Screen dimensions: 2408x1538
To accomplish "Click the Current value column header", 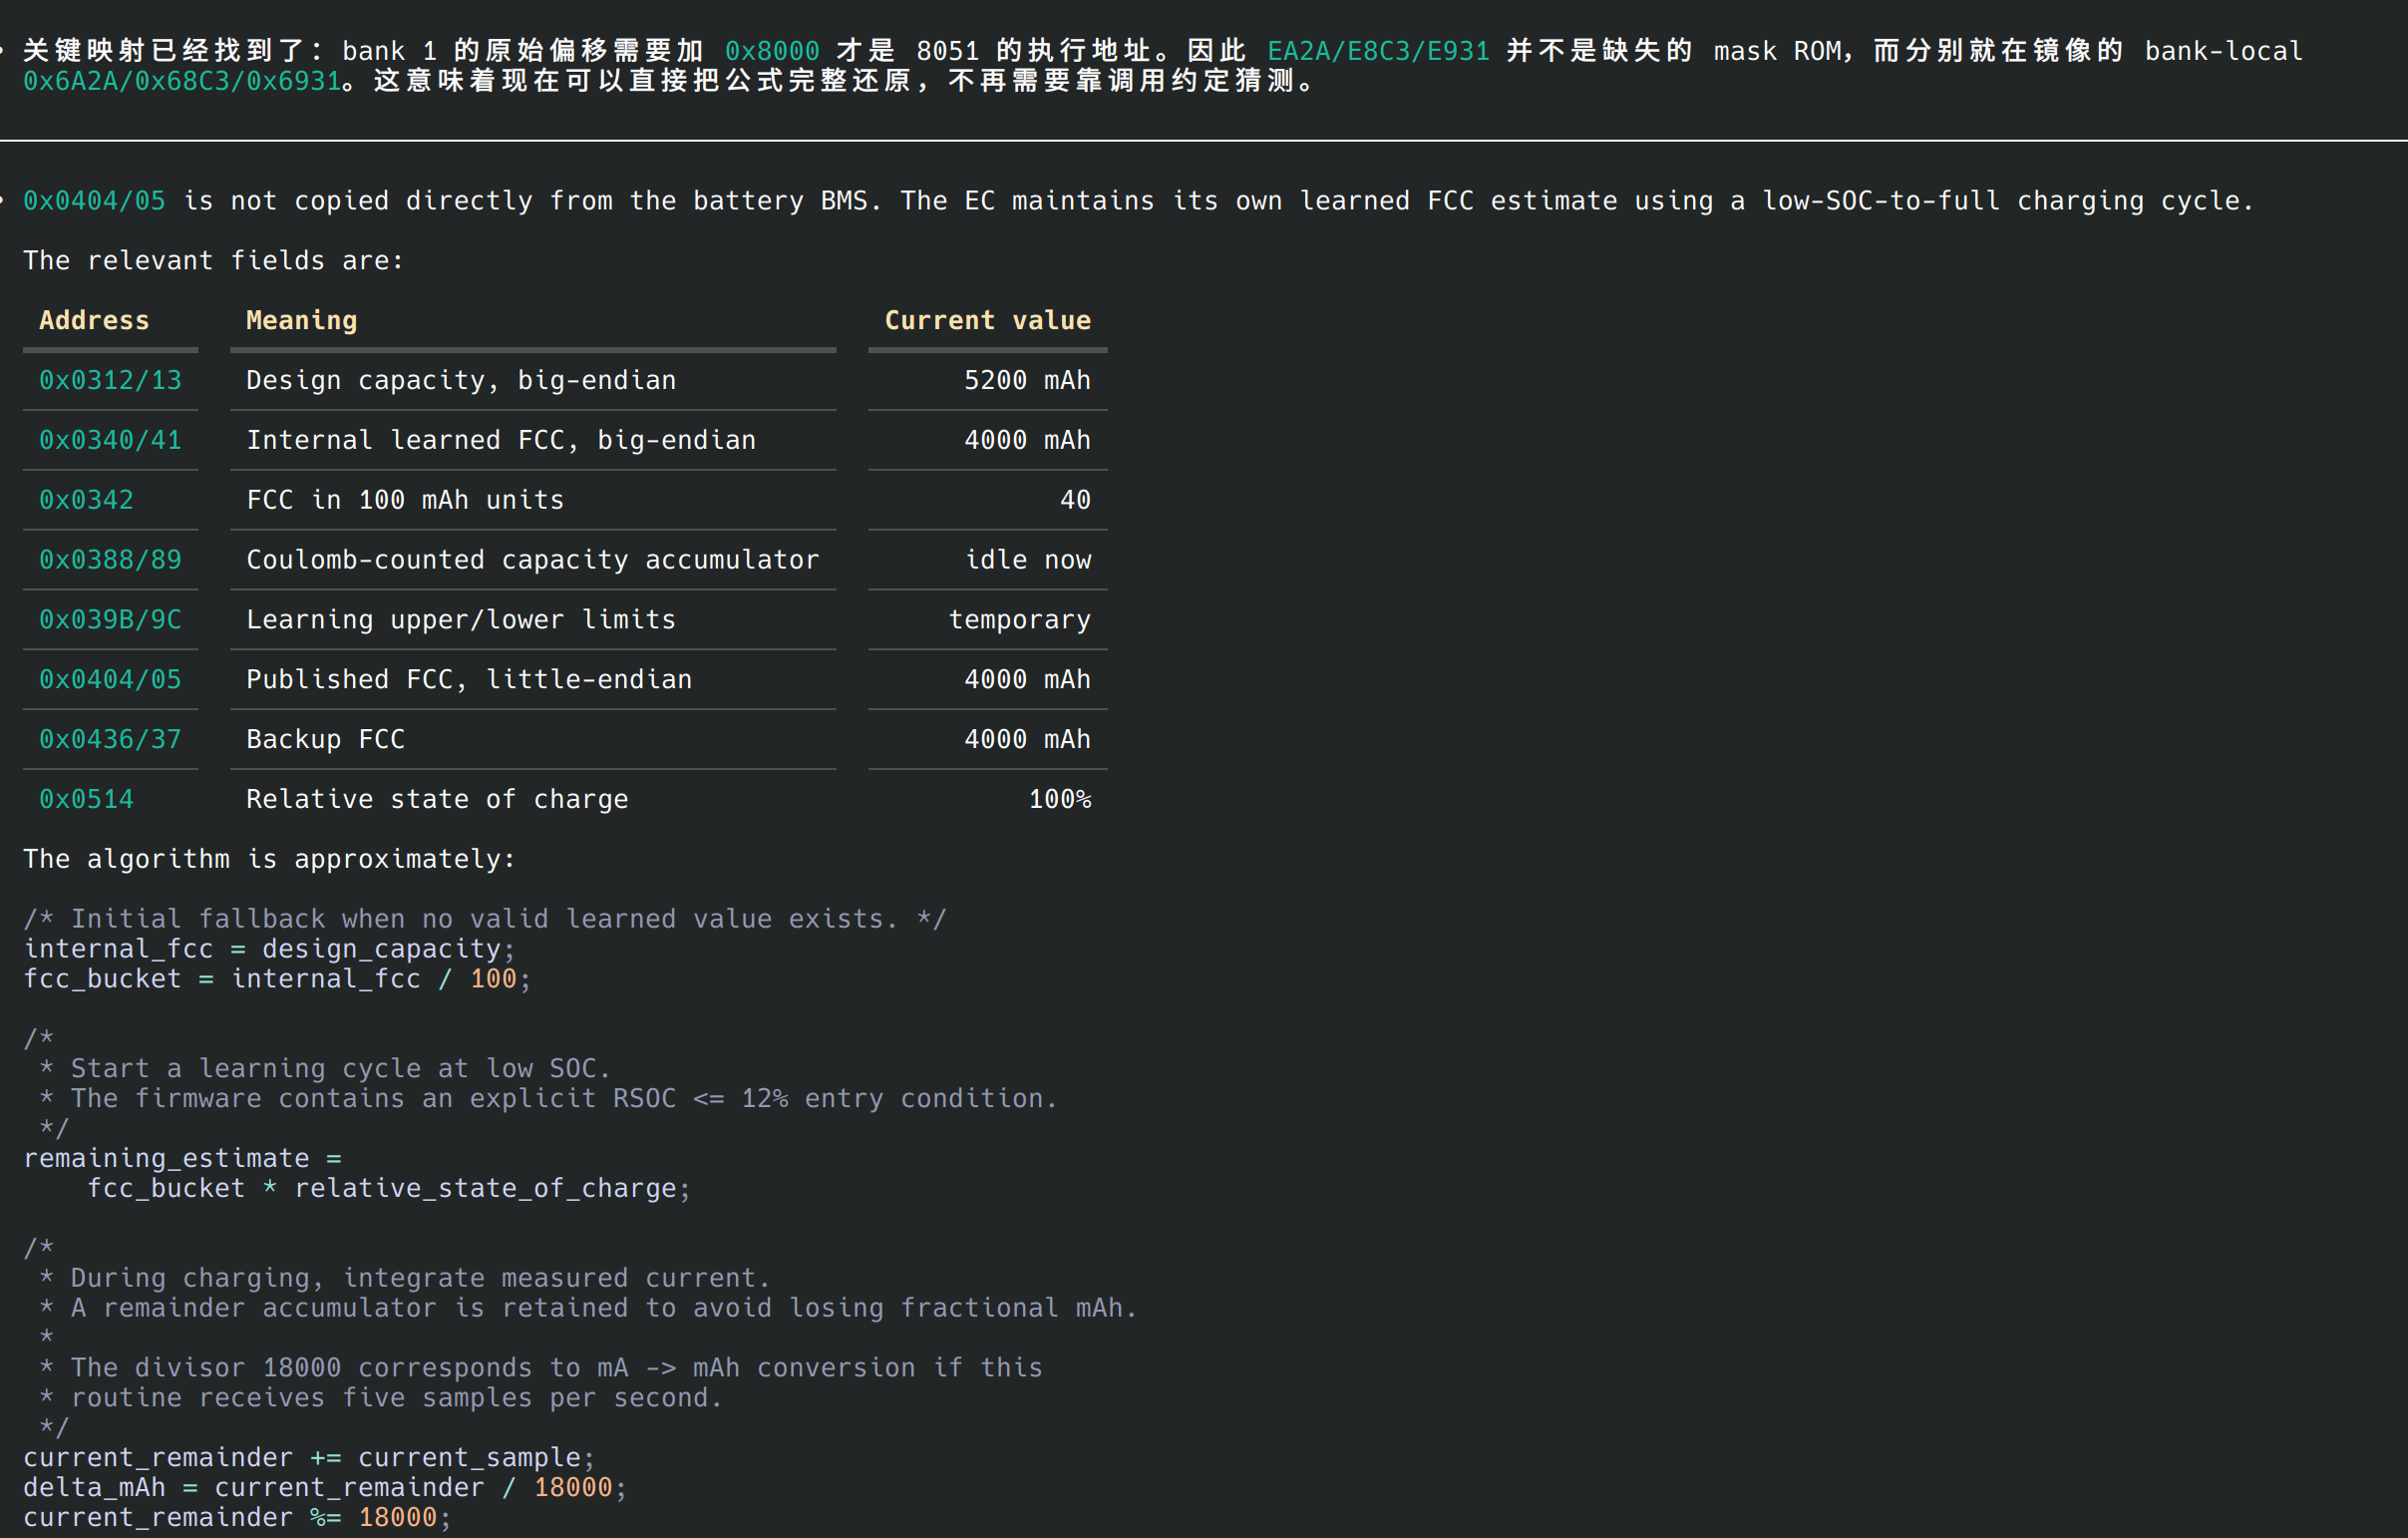I will pos(988,321).
